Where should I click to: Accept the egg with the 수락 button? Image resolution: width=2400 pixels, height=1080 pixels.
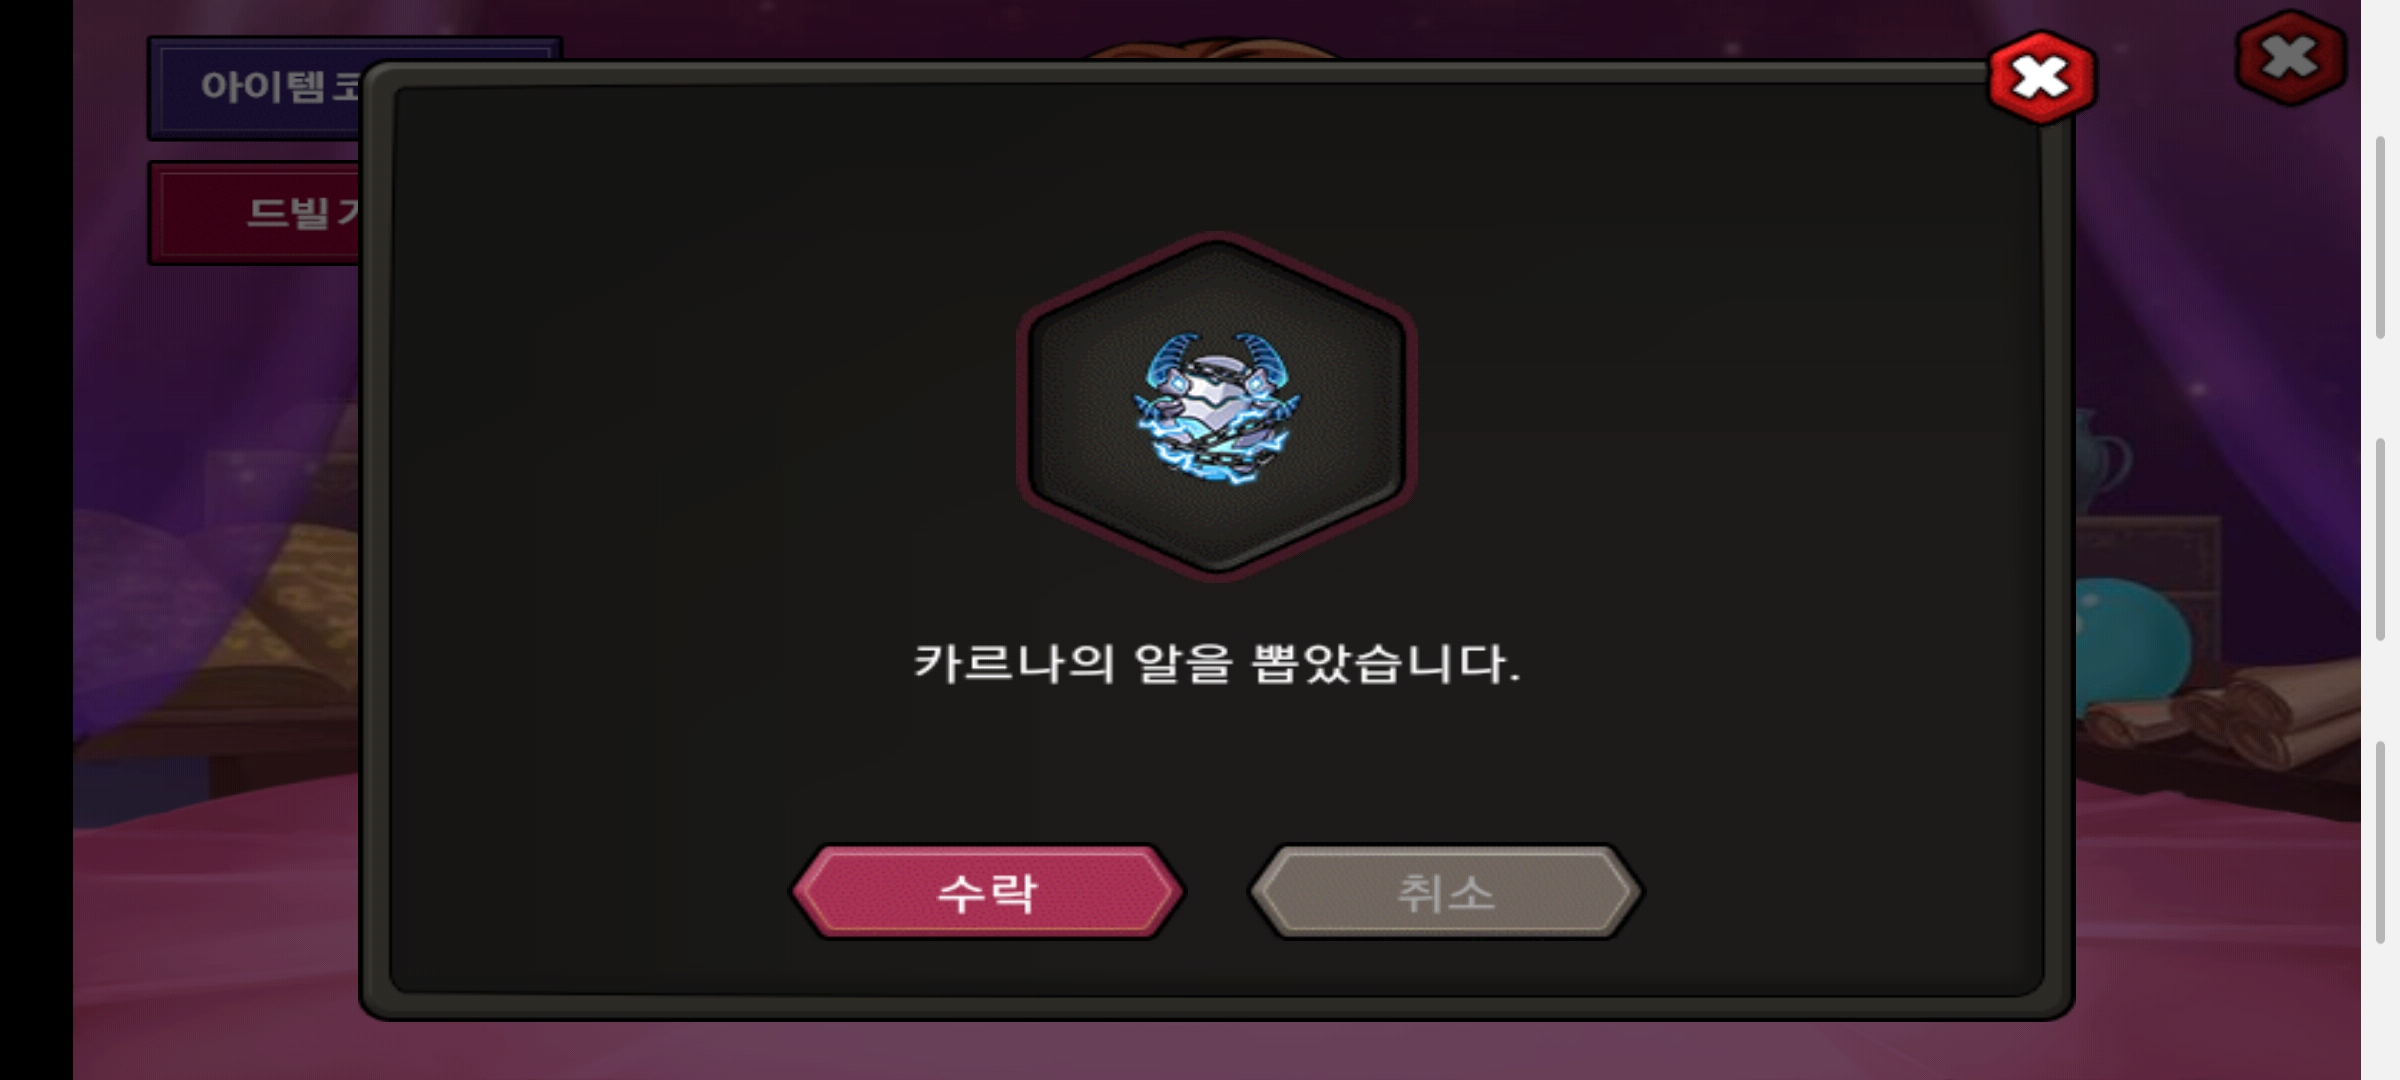coord(988,892)
